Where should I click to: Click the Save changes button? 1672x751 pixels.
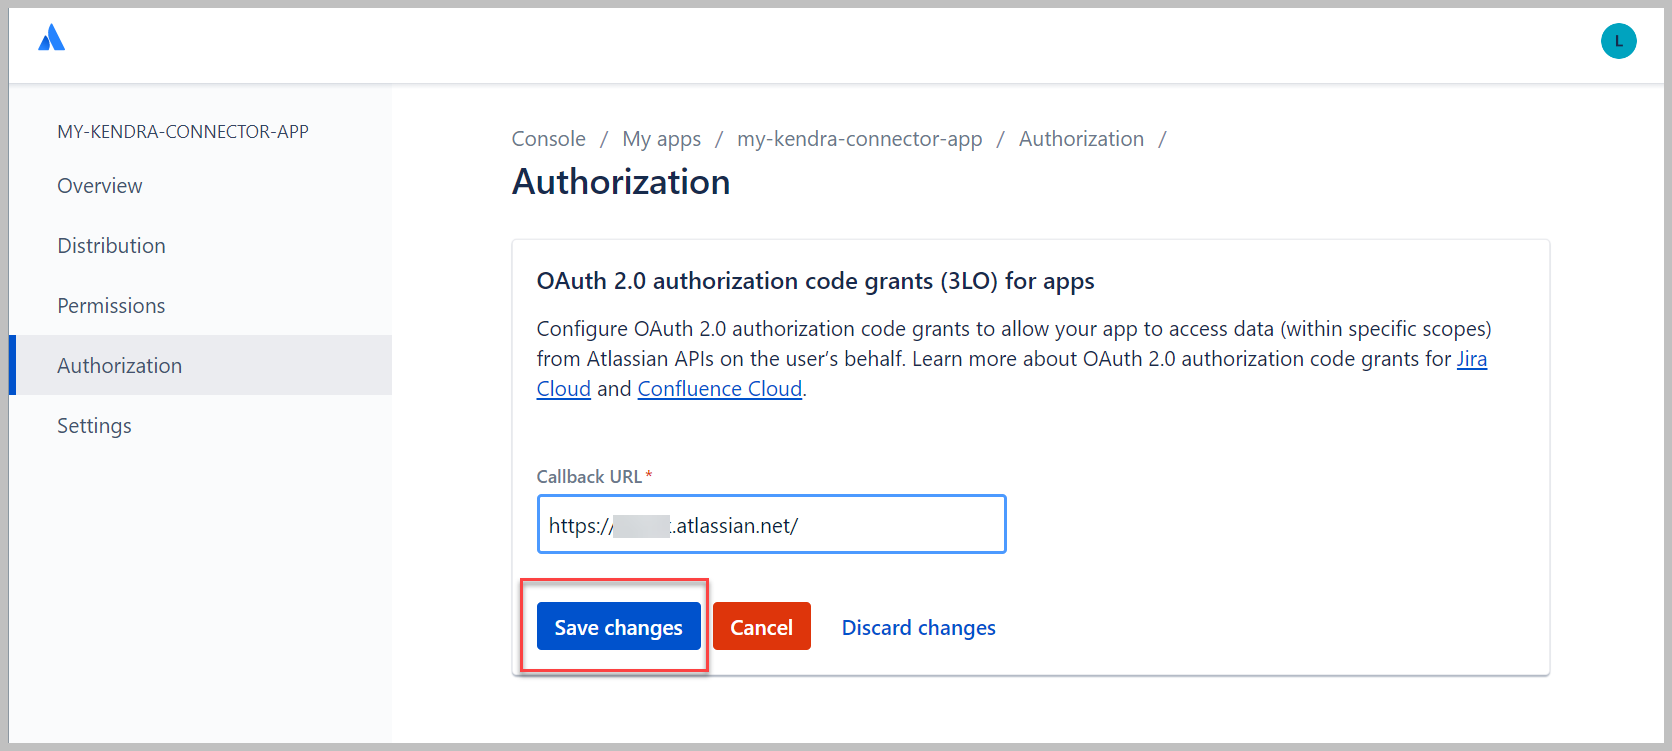click(x=619, y=627)
